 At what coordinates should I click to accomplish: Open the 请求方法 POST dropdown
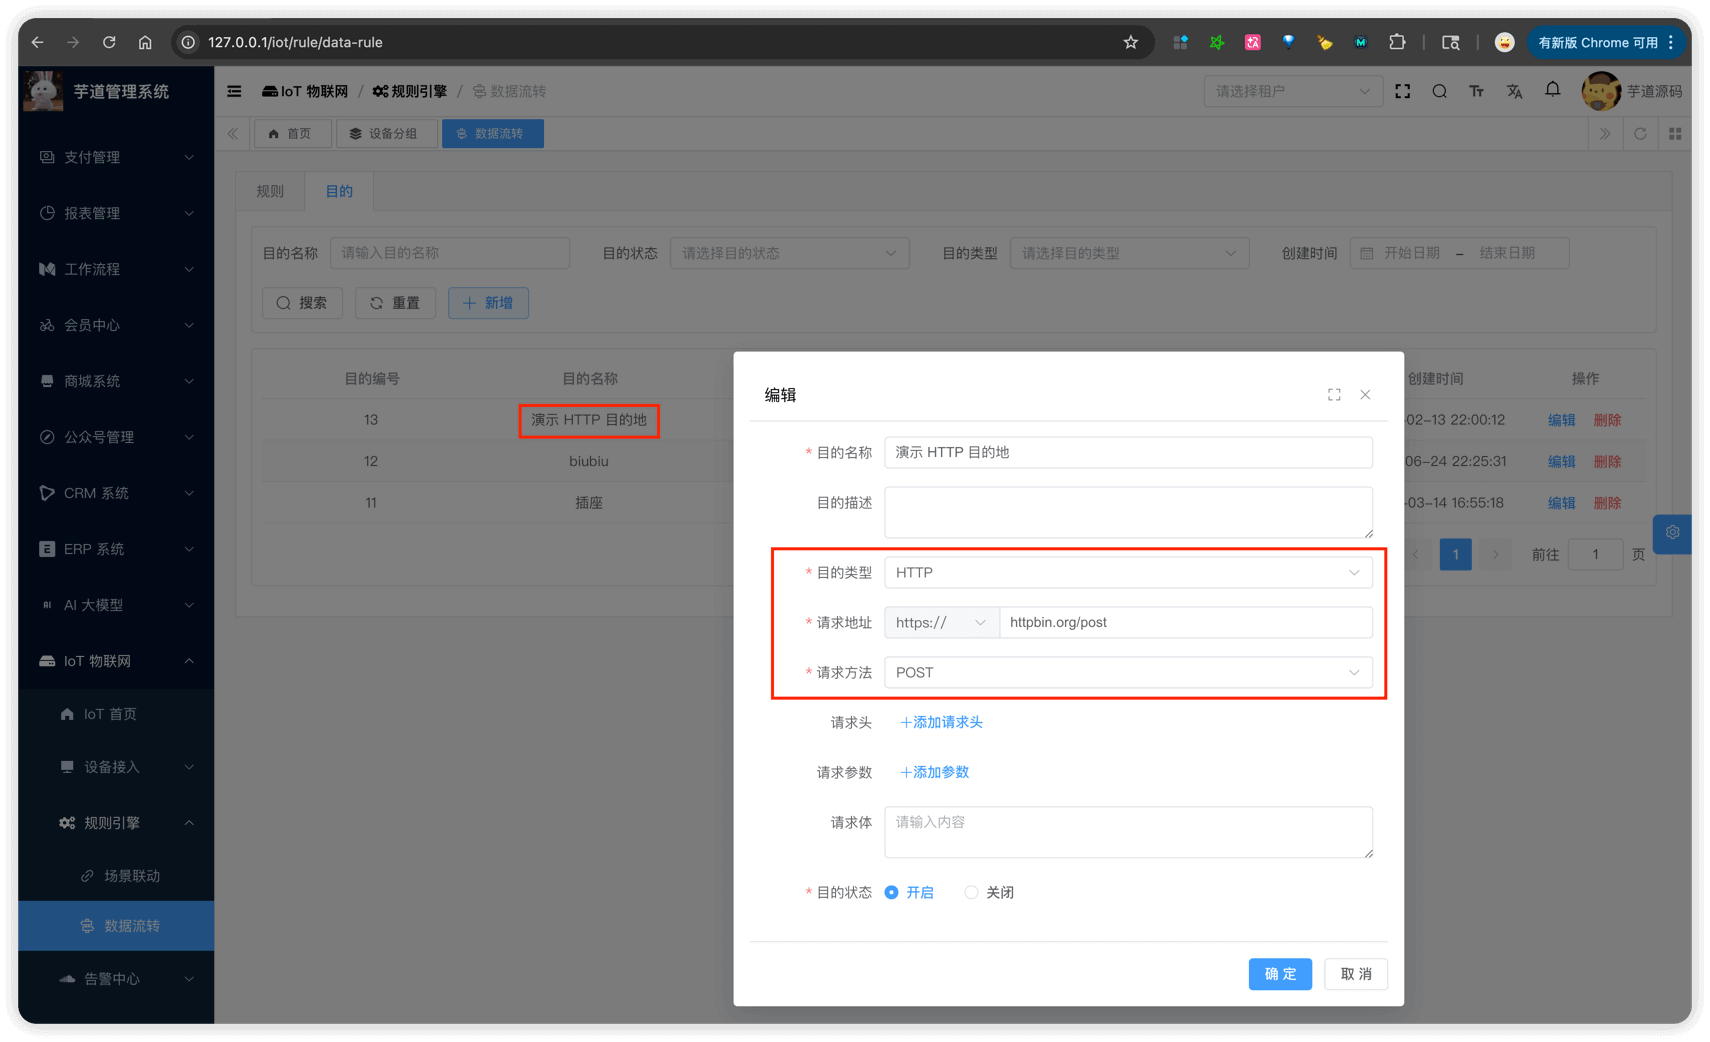pyautogui.click(x=1127, y=672)
